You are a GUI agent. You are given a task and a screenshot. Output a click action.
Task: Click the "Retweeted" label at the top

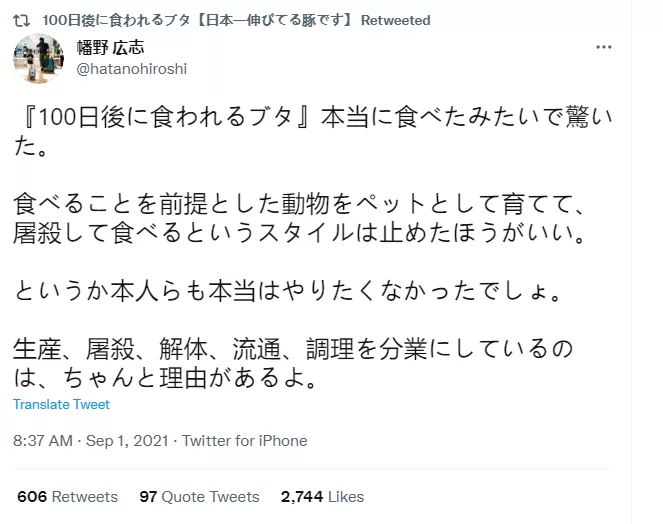[x=395, y=20]
